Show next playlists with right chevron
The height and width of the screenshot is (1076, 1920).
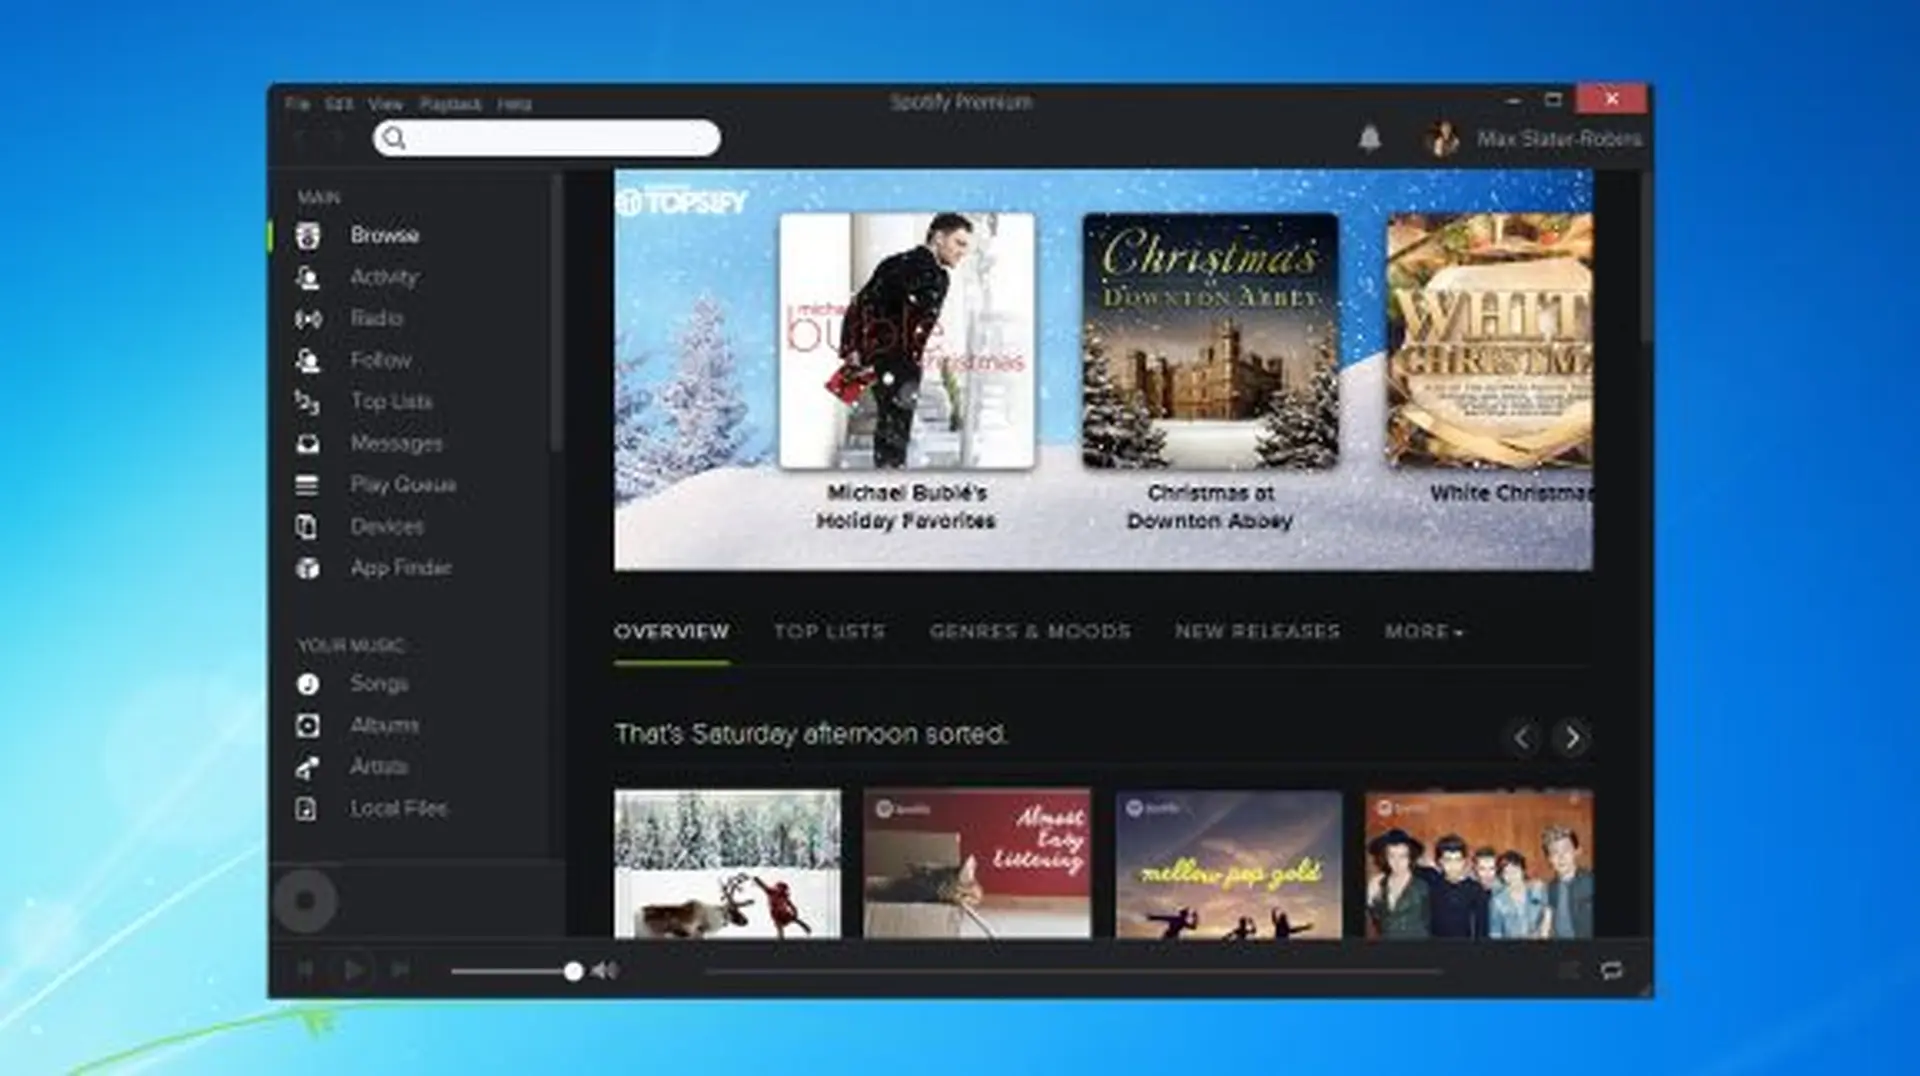click(x=1572, y=739)
